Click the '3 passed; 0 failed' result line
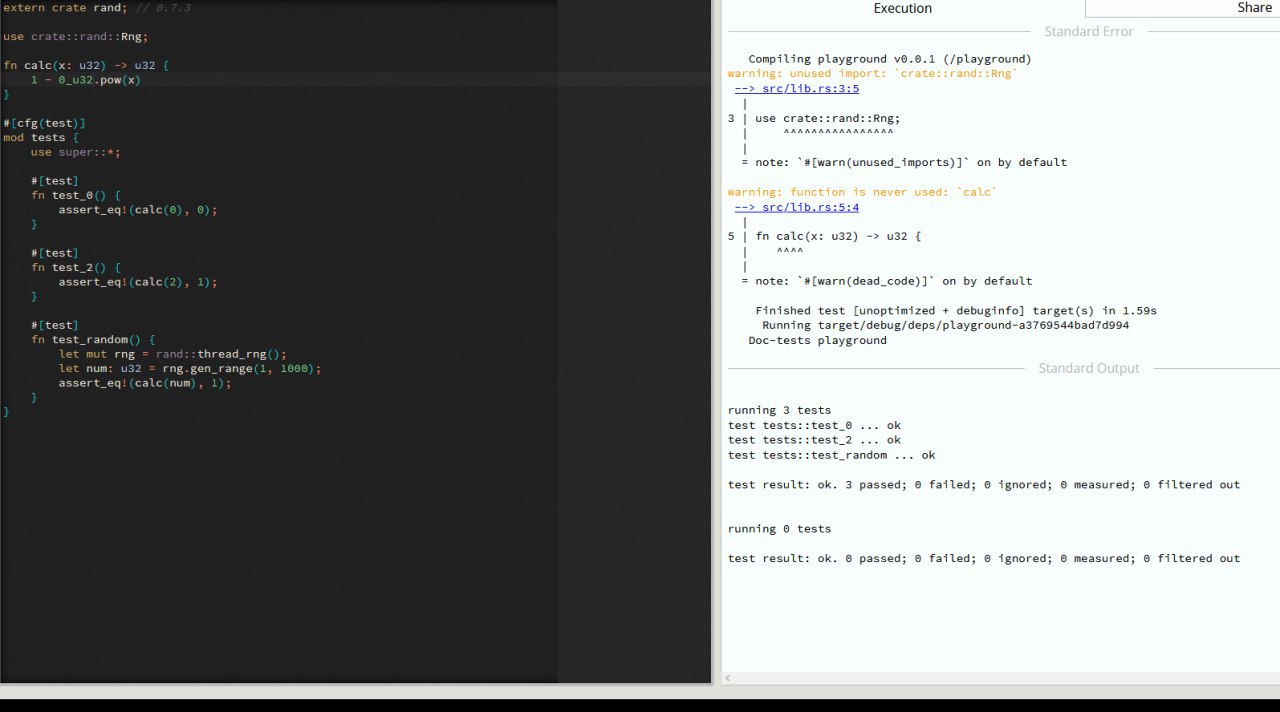Image resolution: width=1280 pixels, height=712 pixels. pos(984,485)
